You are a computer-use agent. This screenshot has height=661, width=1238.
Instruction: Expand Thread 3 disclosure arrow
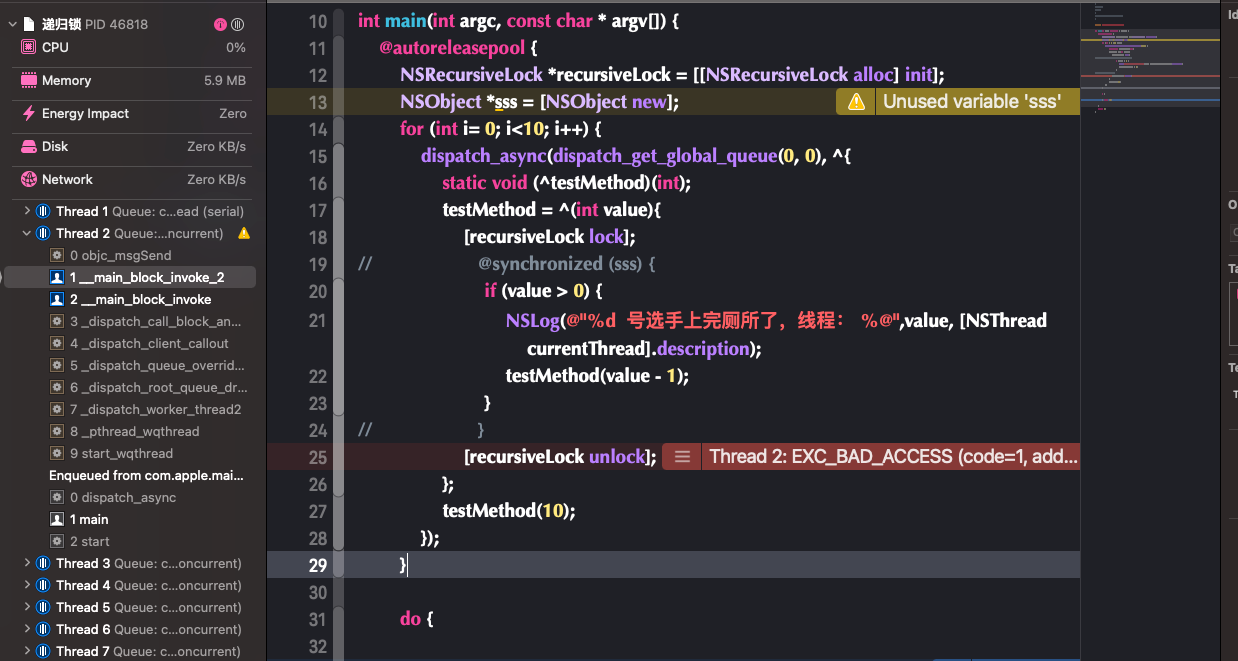27,563
